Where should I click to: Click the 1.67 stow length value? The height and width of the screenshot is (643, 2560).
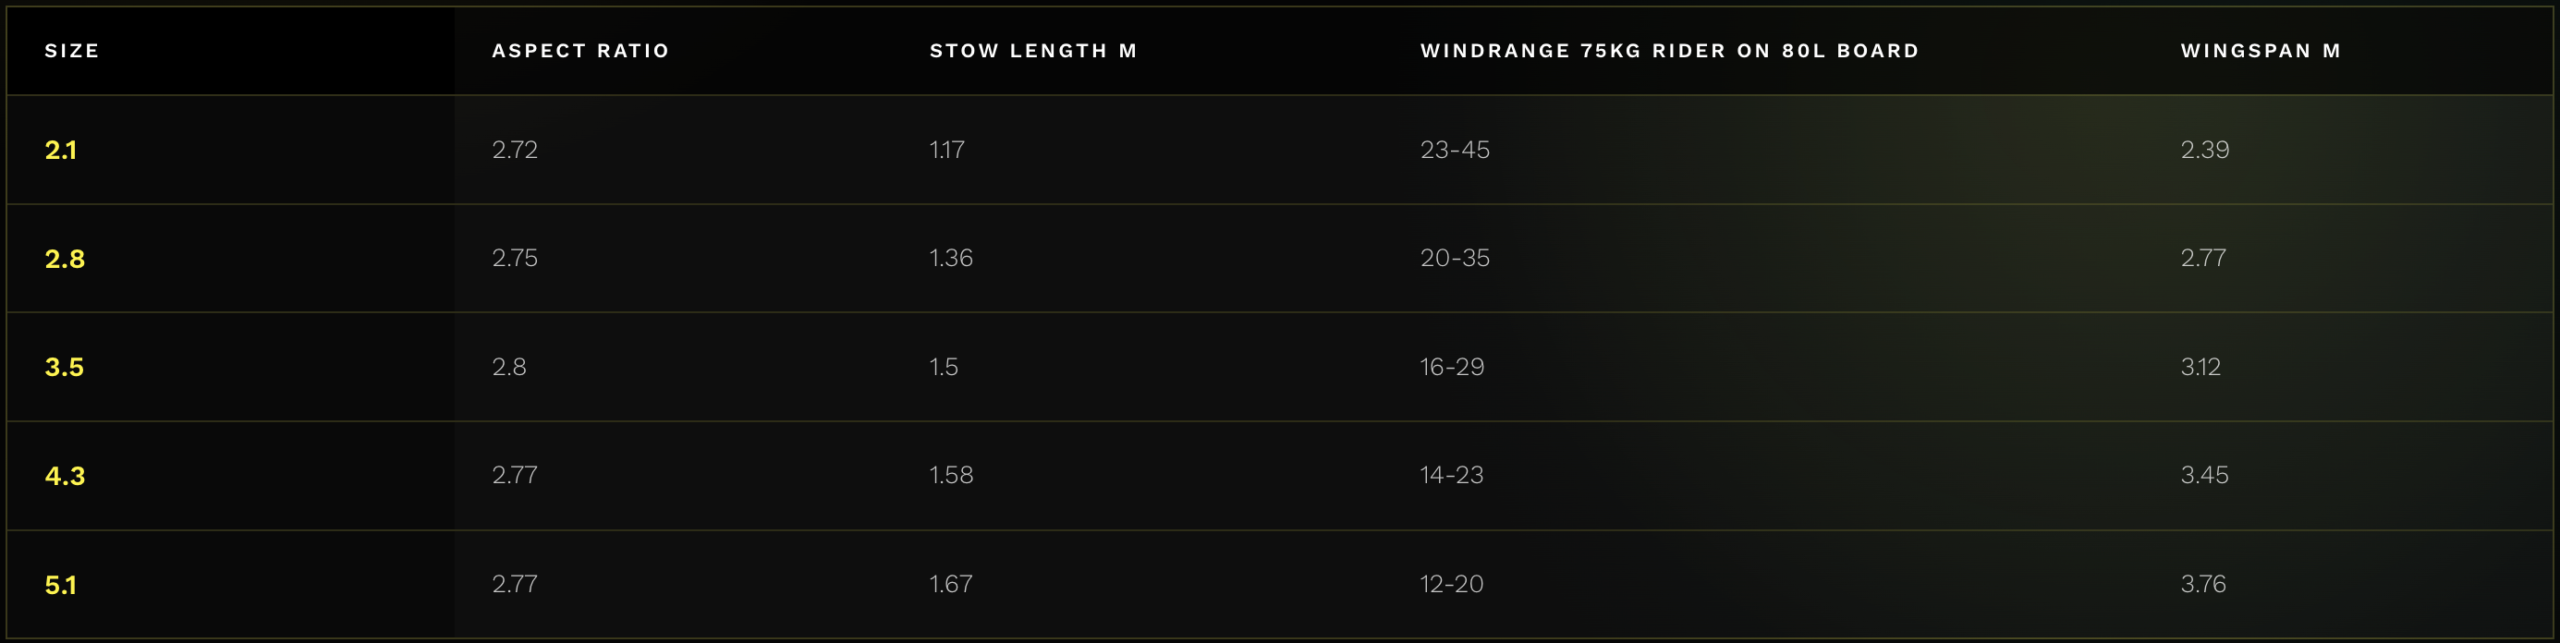point(950,584)
